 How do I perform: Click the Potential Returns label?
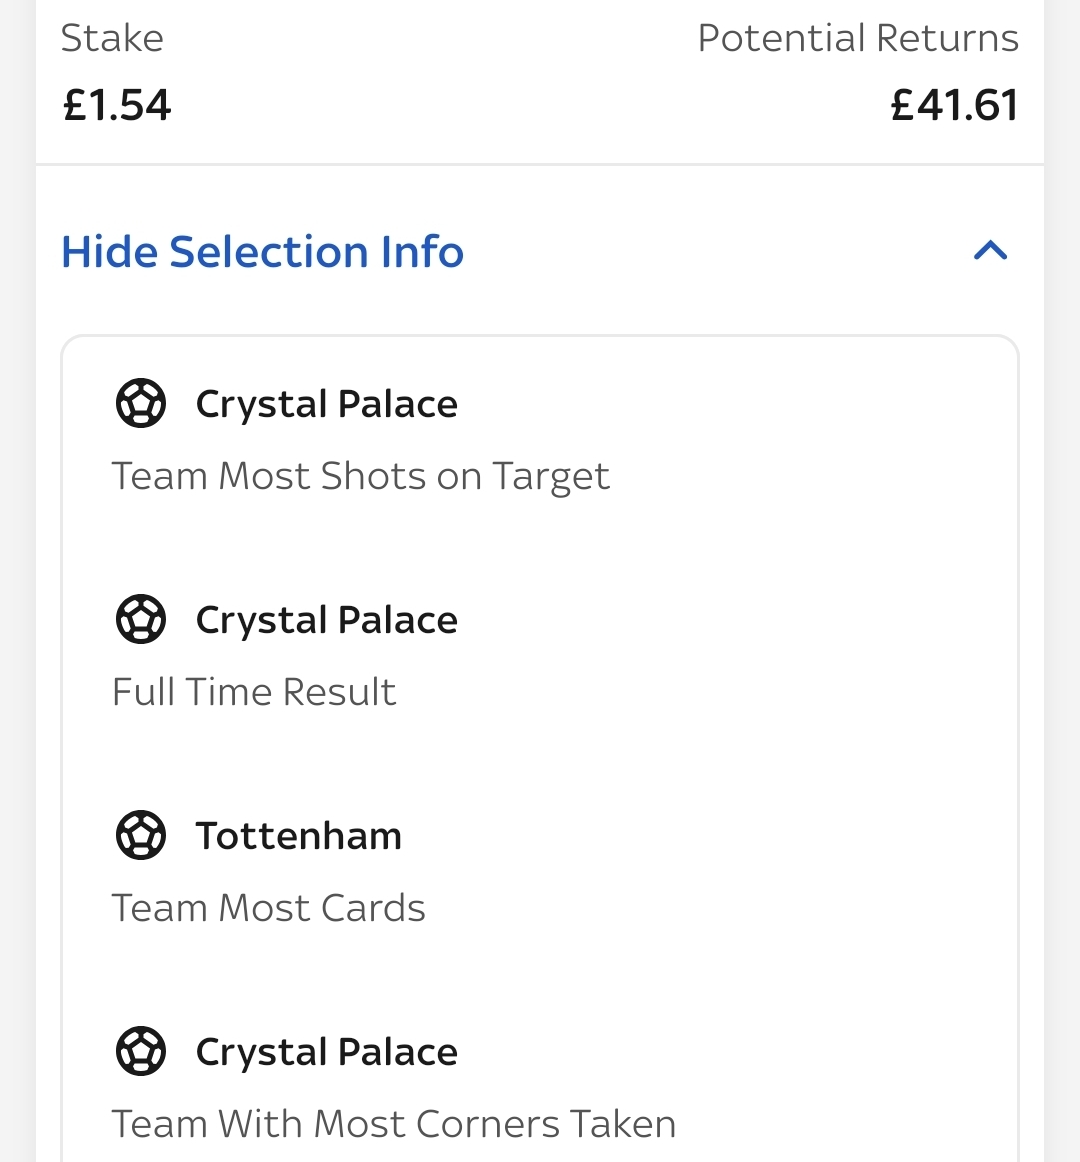click(857, 38)
